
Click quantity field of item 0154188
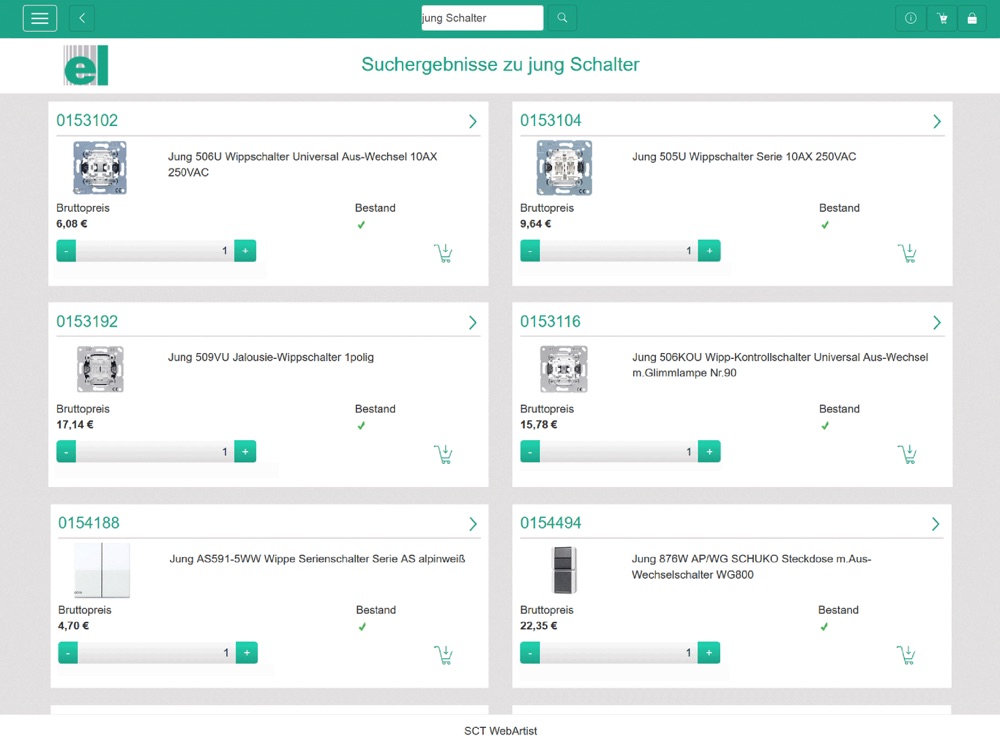pyautogui.click(x=157, y=652)
